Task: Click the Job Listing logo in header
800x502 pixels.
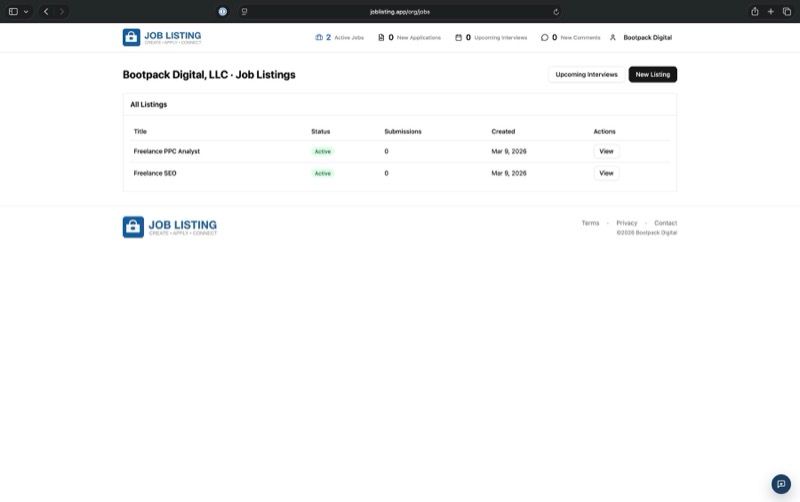Action: (x=162, y=37)
